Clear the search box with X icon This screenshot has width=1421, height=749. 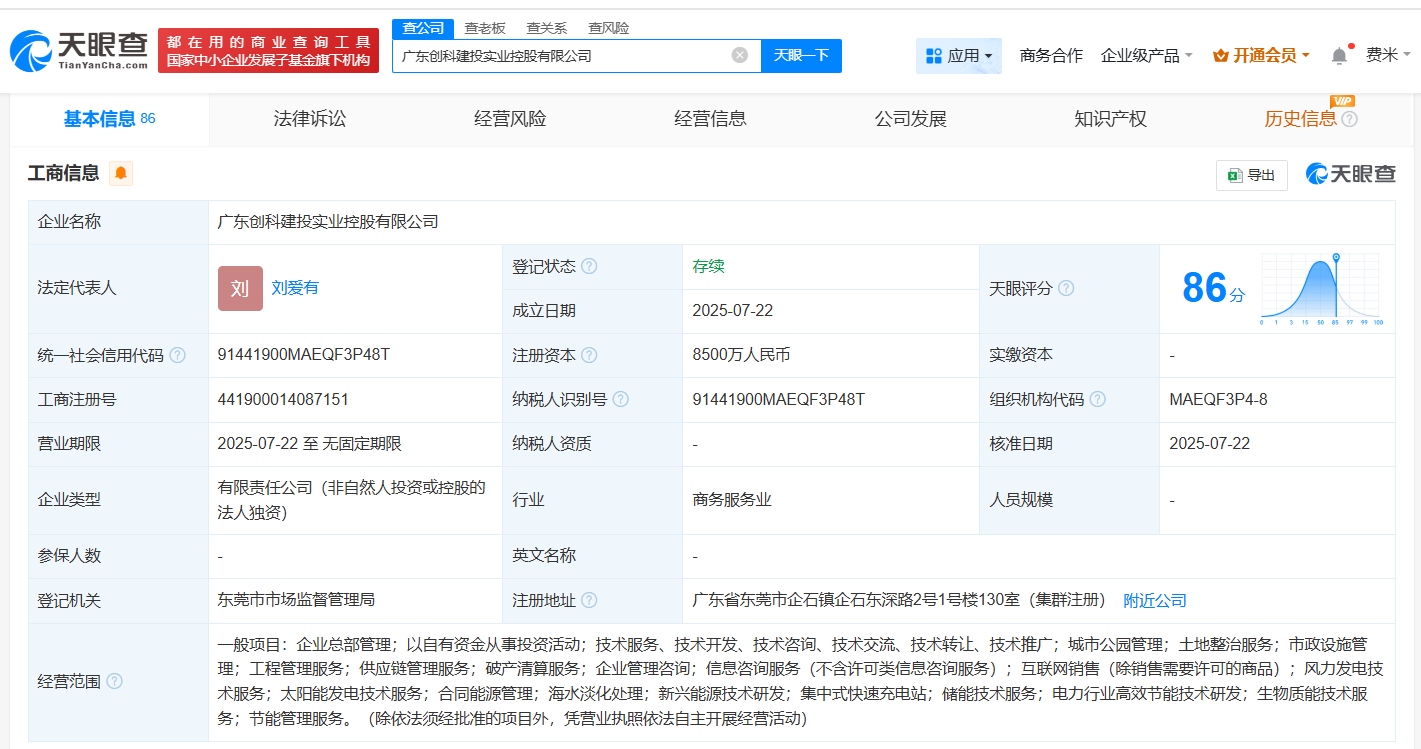pos(740,56)
